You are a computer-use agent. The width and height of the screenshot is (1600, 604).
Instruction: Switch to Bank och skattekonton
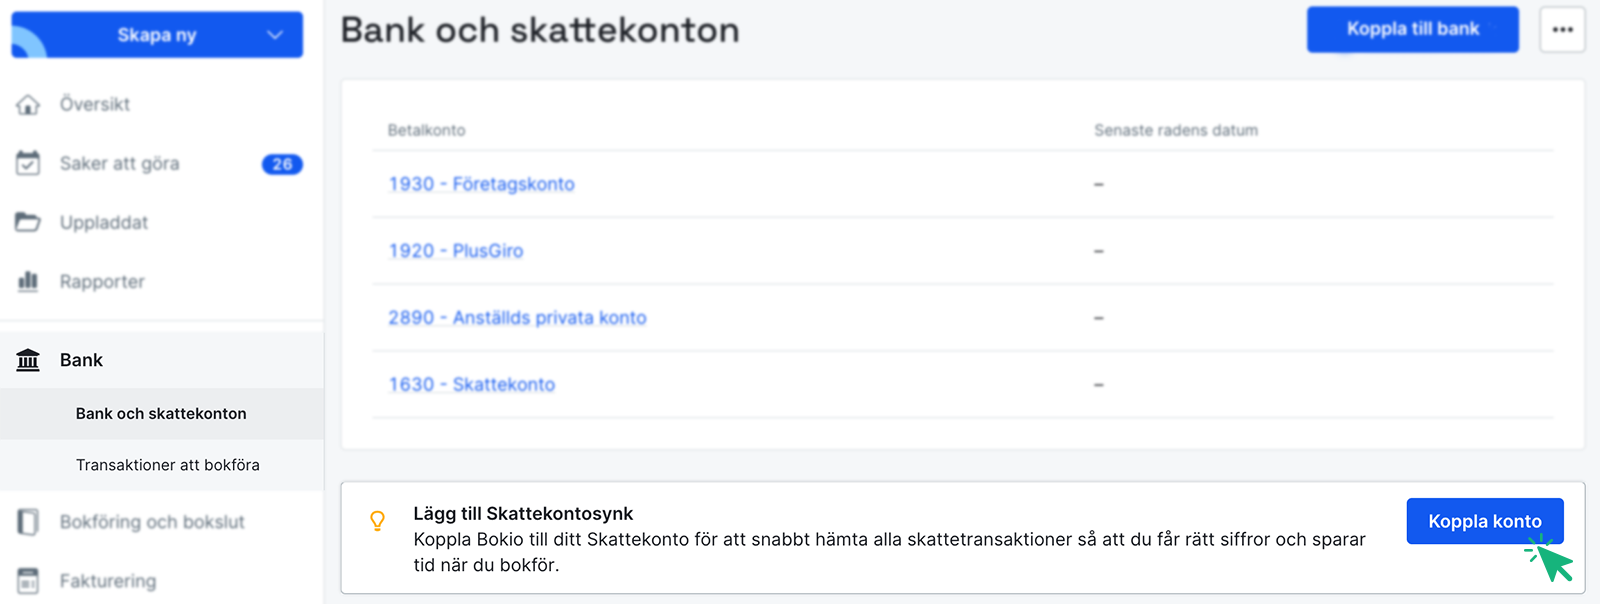pos(161,413)
